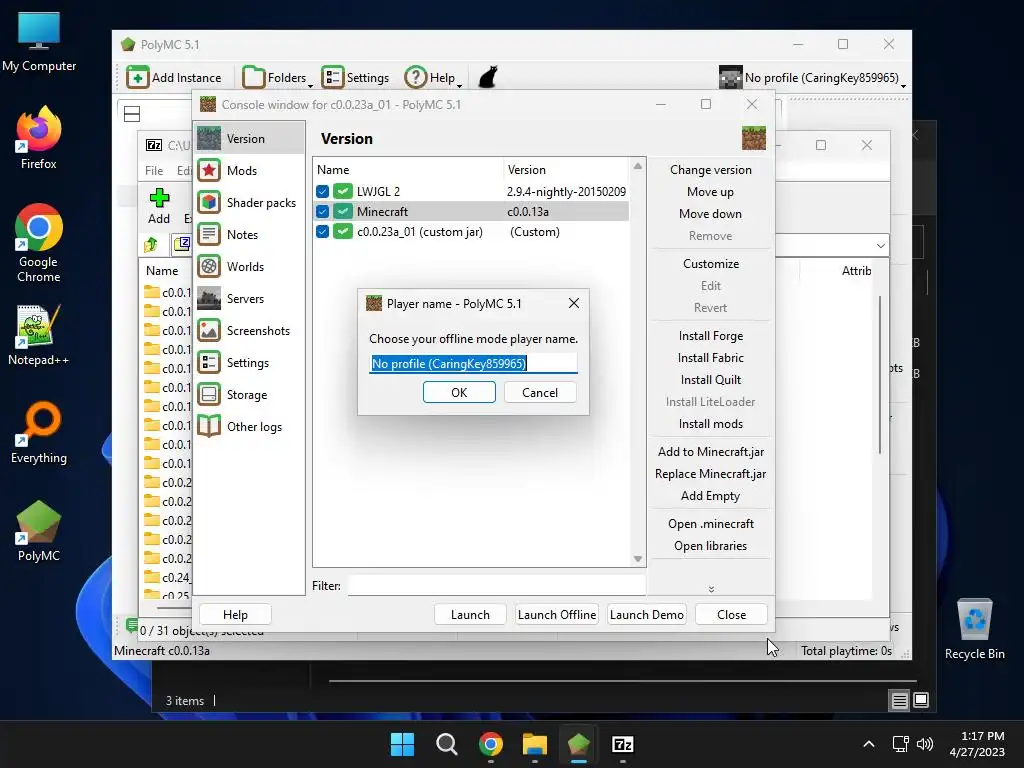The height and width of the screenshot is (768, 1024).
Task: Open the Windows Start menu
Action: point(402,744)
